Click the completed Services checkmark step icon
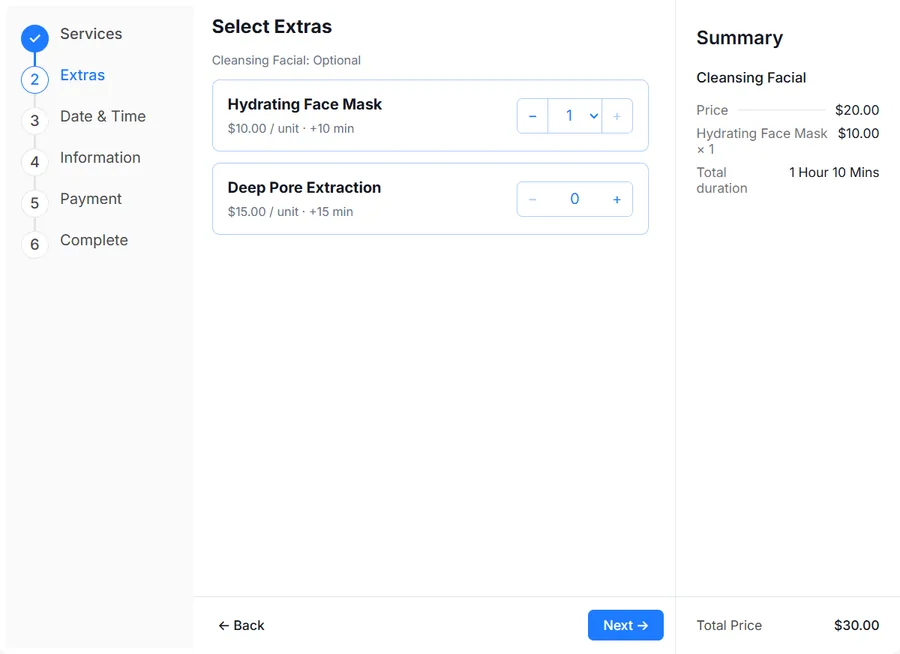900x654 pixels. pyautogui.click(x=35, y=38)
